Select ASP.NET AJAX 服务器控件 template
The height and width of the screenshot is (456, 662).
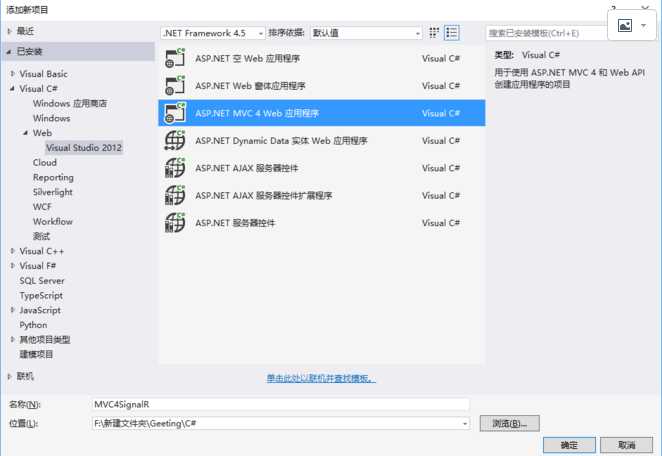point(322,168)
